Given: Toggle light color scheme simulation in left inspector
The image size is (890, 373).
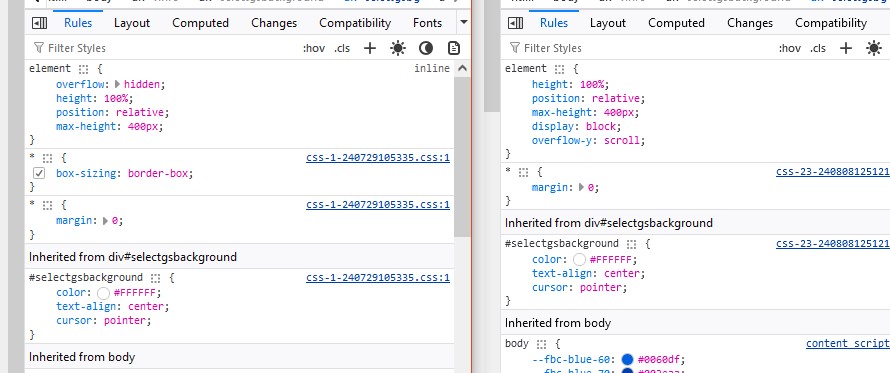Looking at the screenshot, I should (x=398, y=48).
